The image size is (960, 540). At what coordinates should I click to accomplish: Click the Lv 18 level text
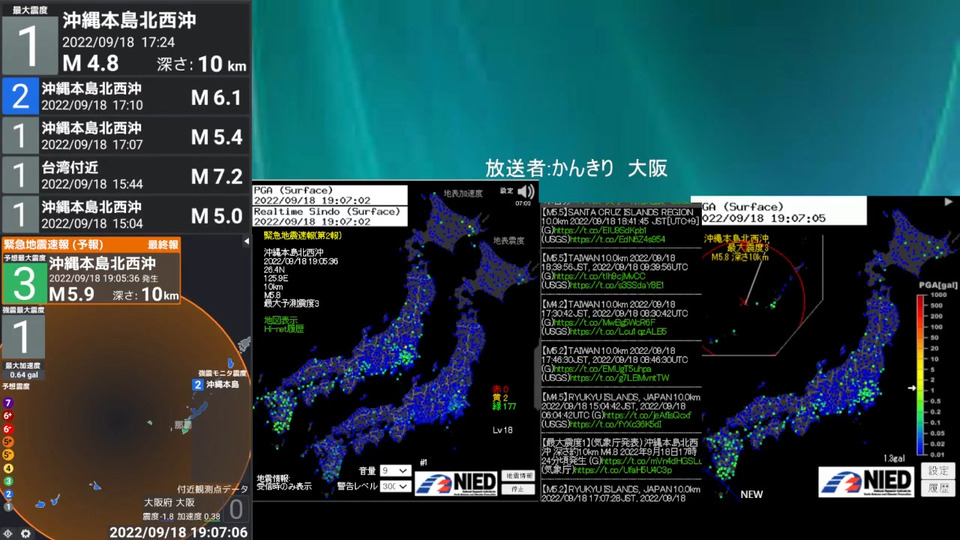pyautogui.click(x=503, y=430)
